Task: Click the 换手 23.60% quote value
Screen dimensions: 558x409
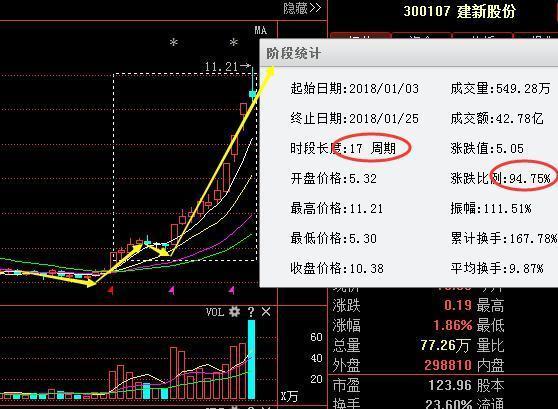Action: pos(448,404)
